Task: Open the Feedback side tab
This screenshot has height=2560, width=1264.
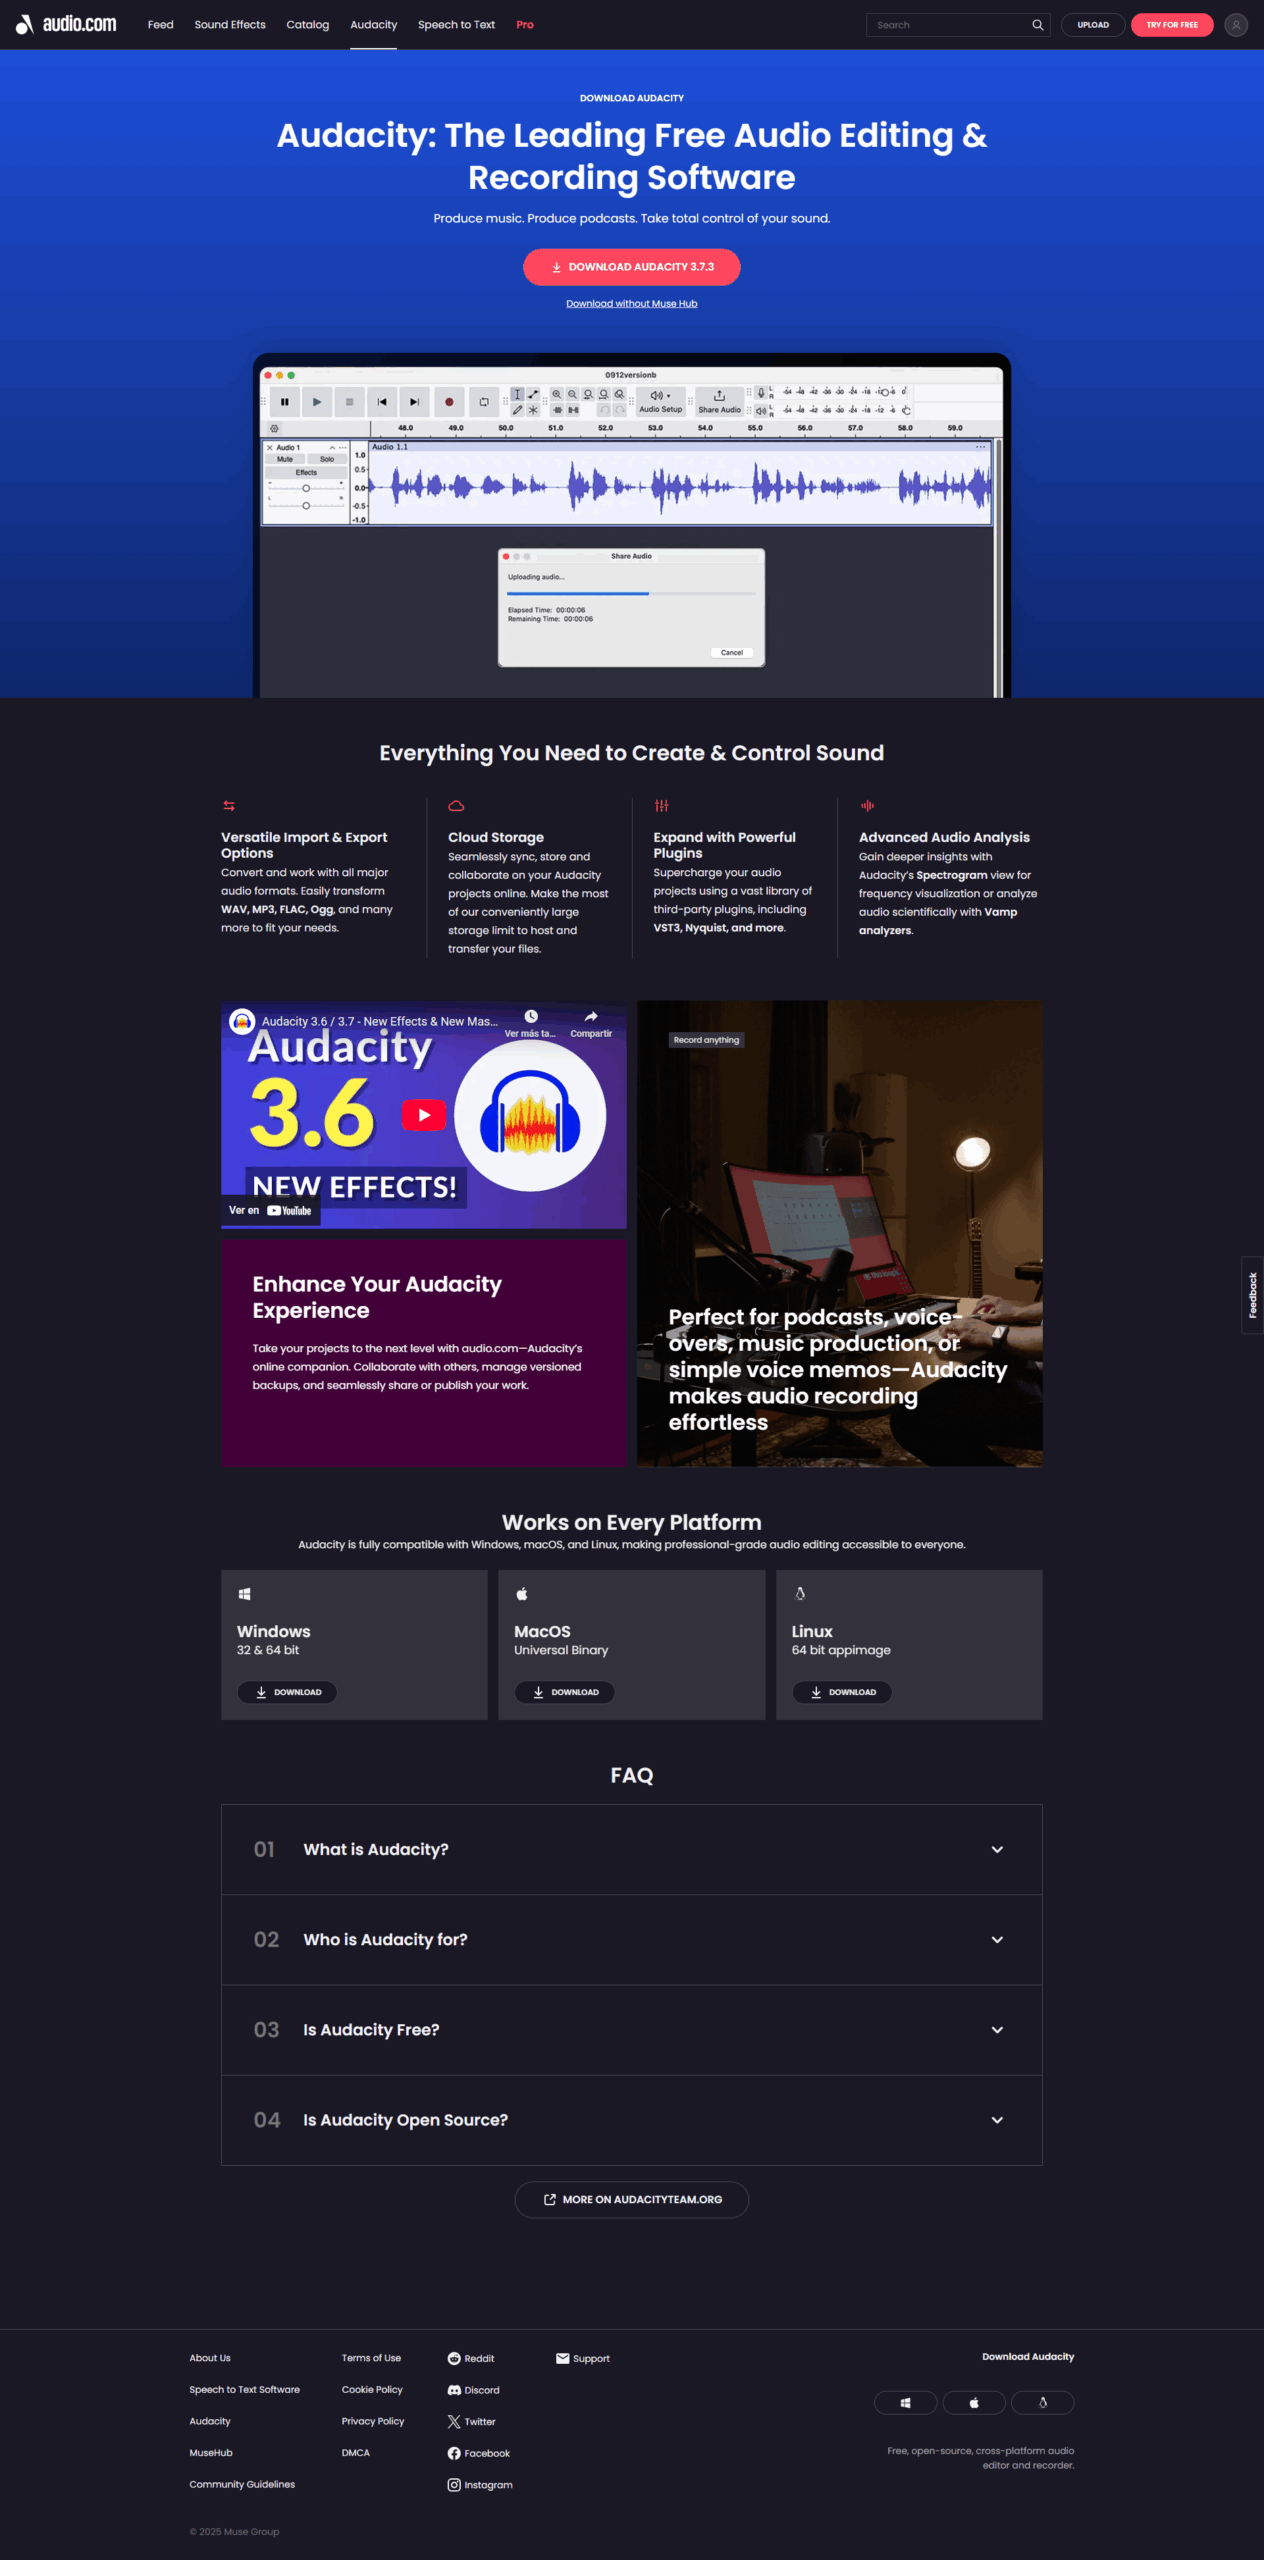Action: pos(1252,1294)
